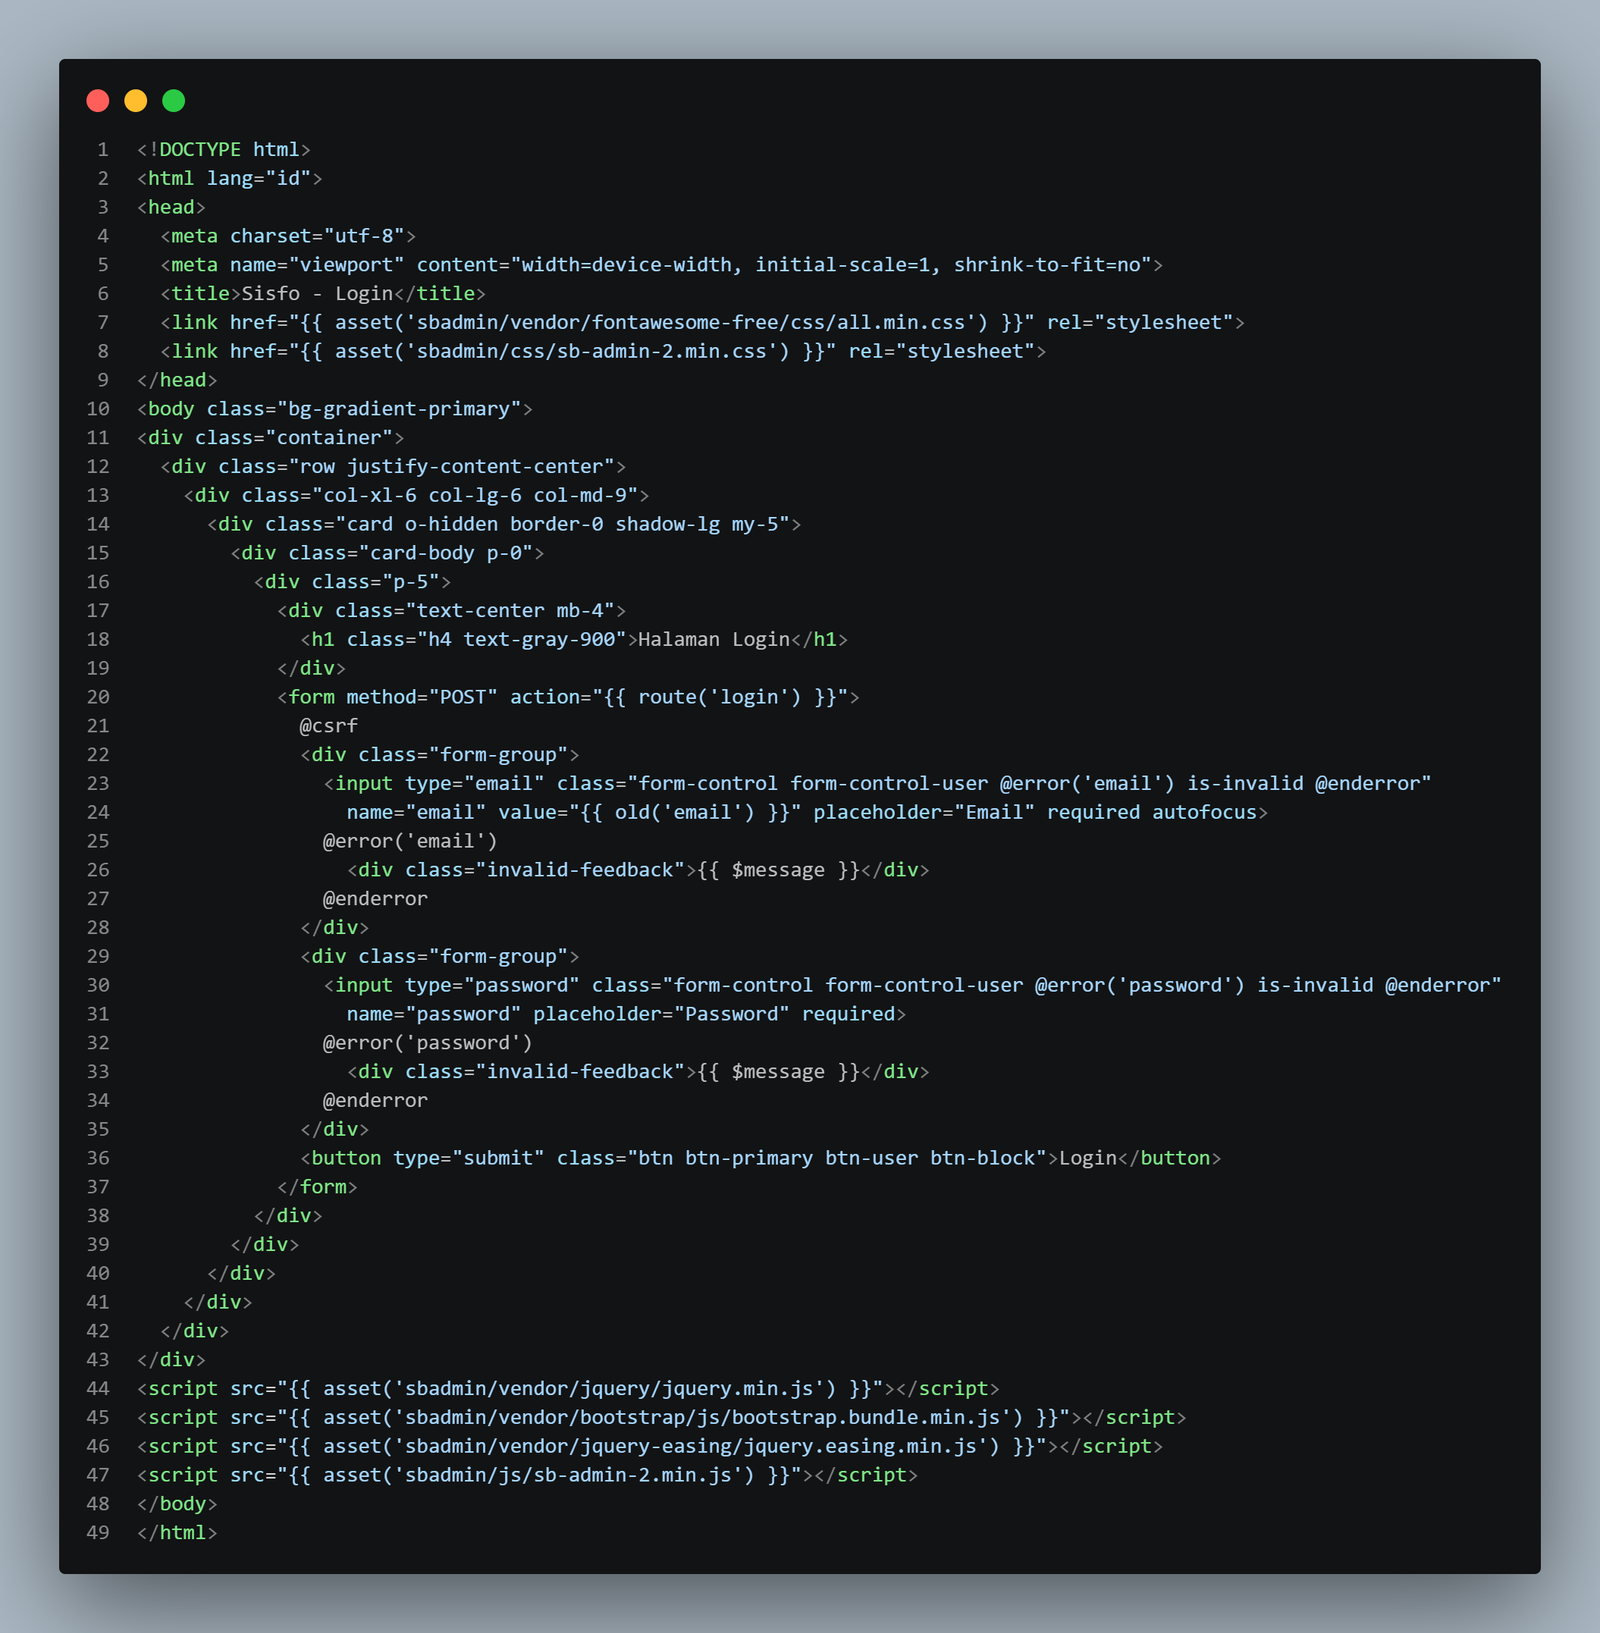Click the jquery.min.js script line

pyautogui.click(x=568, y=1389)
